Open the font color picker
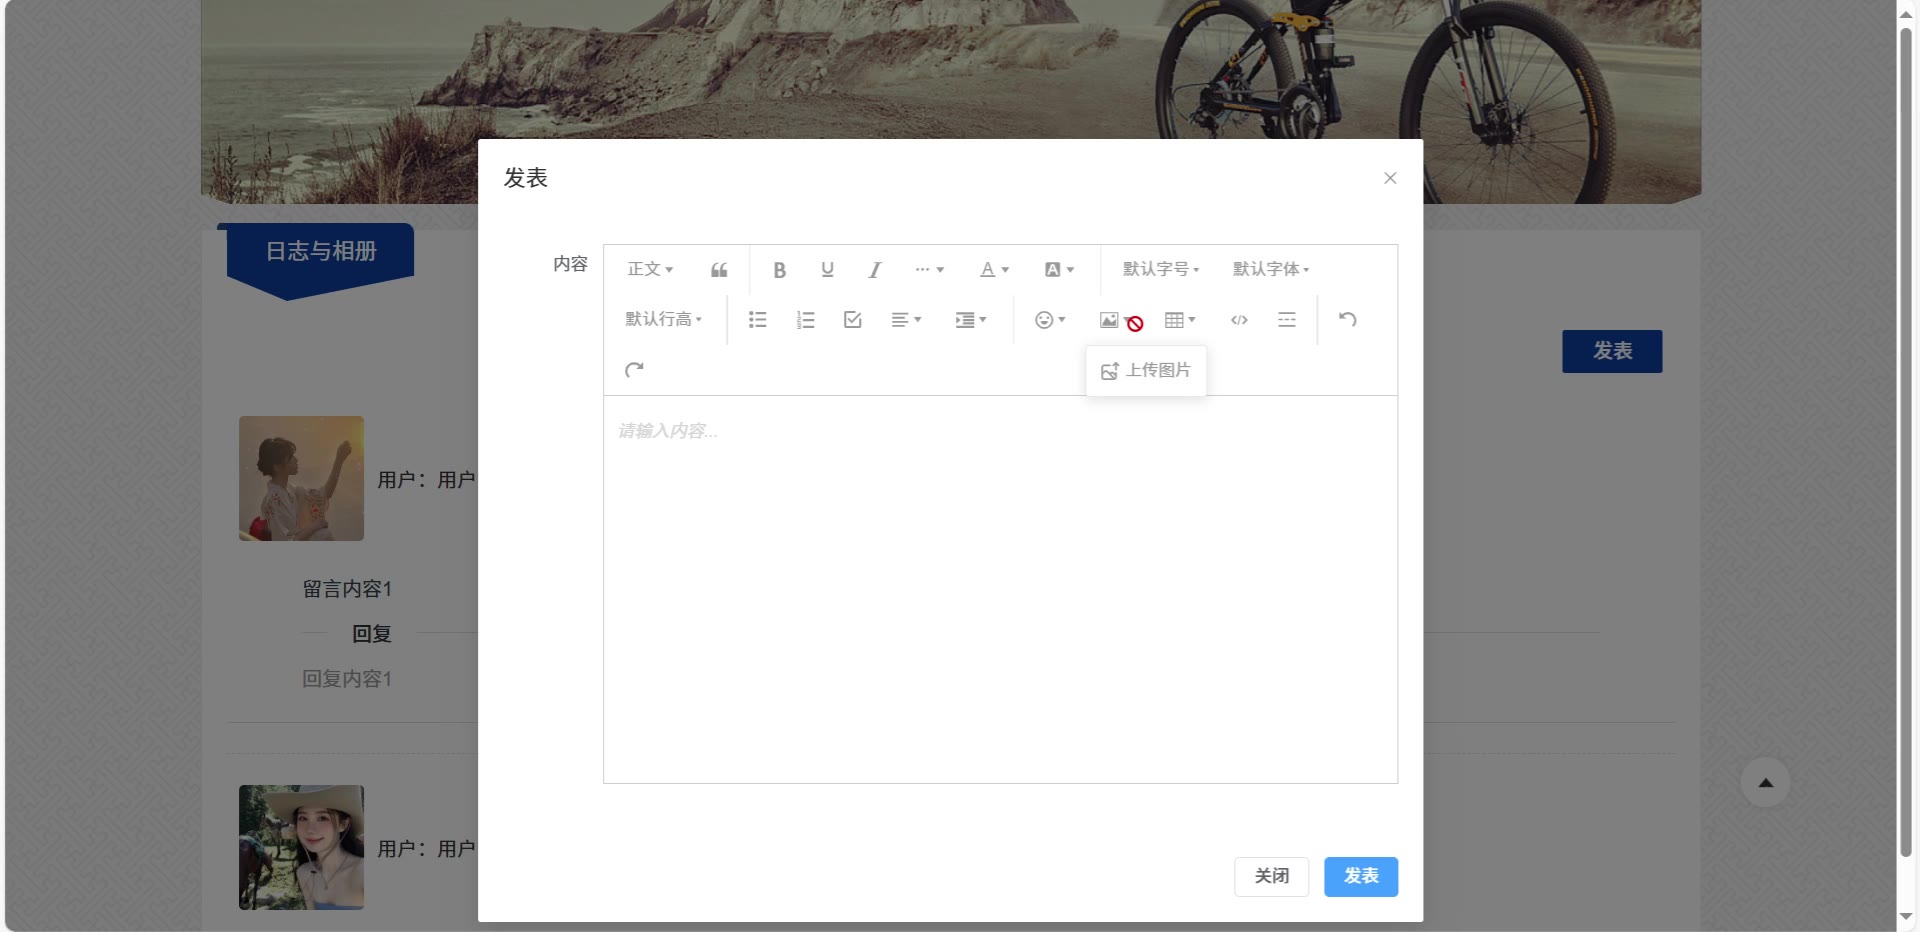The height and width of the screenshot is (932, 1920). pos(994,270)
